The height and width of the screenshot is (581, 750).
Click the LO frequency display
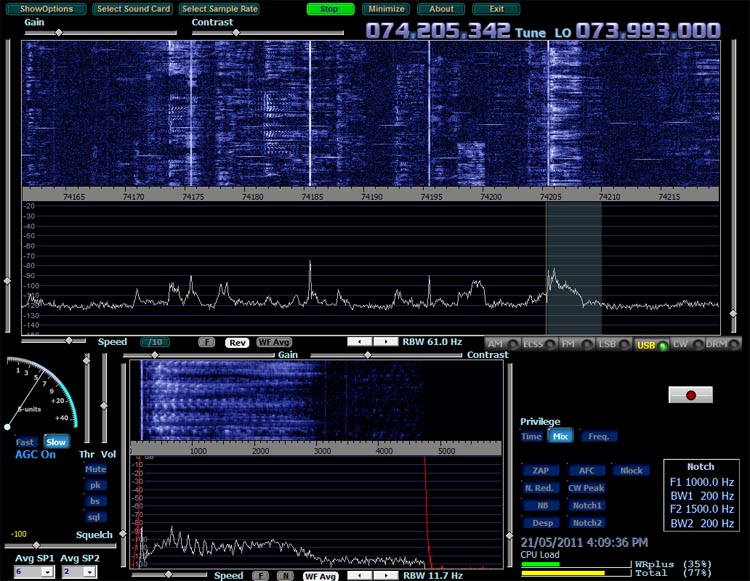(x=647, y=31)
